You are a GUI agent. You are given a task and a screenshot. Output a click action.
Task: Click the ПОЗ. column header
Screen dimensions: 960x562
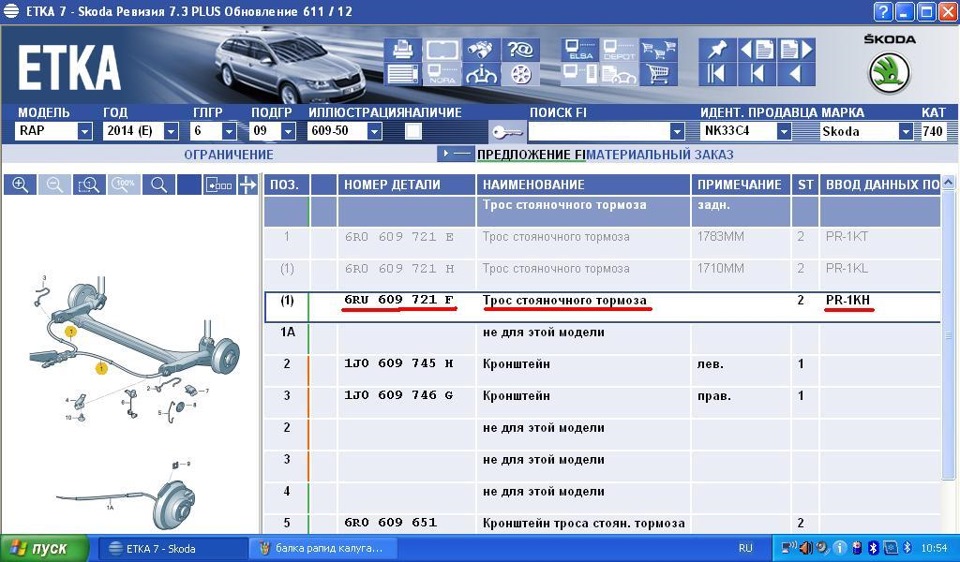coord(287,184)
